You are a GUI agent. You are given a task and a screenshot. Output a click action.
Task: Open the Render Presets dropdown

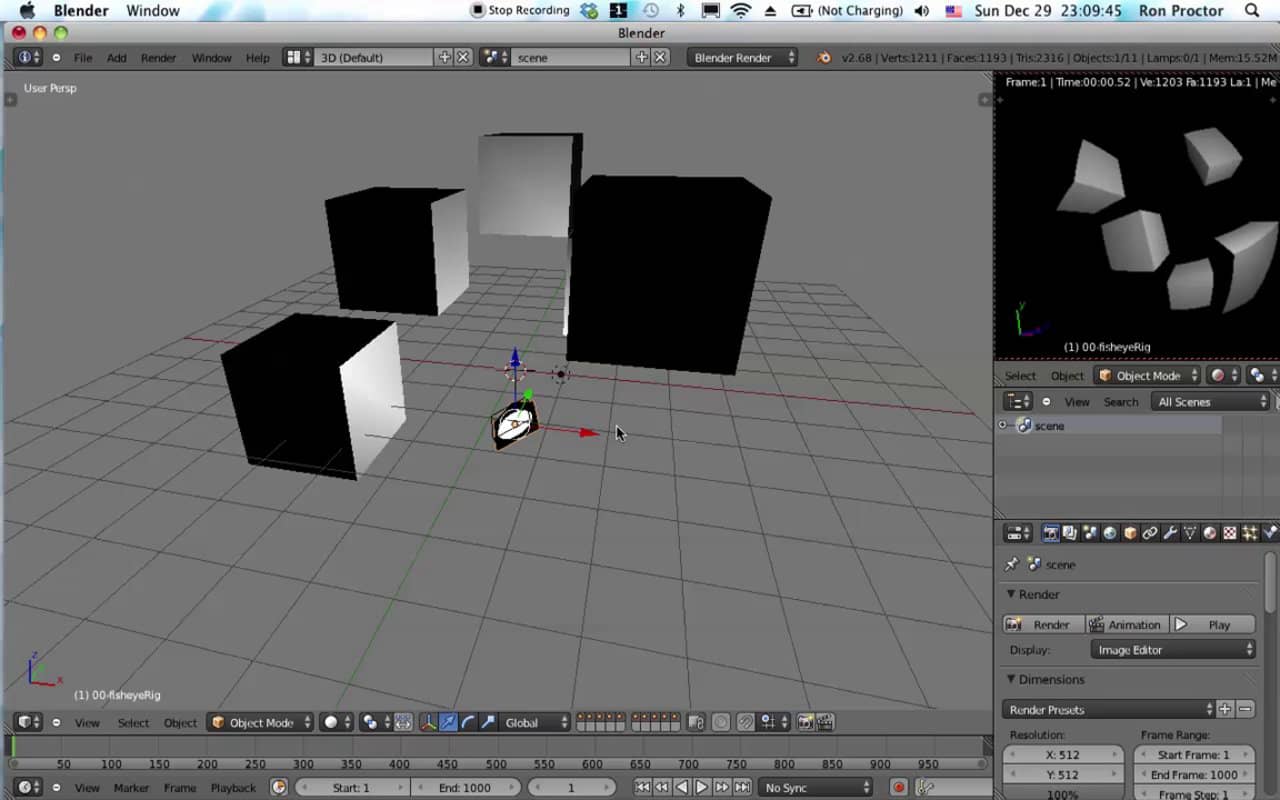(x=1109, y=709)
